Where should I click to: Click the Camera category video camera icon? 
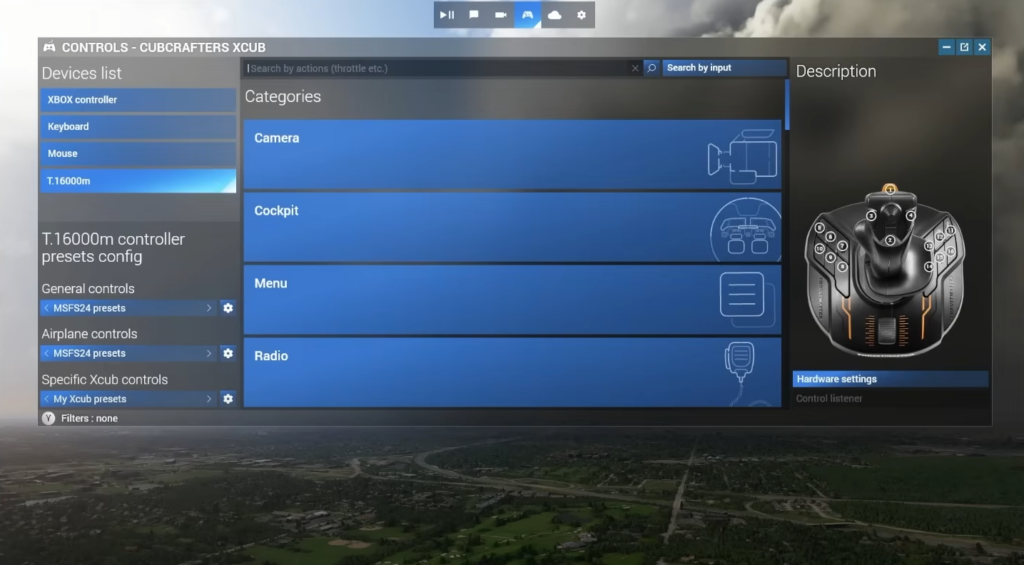click(x=743, y=157)
